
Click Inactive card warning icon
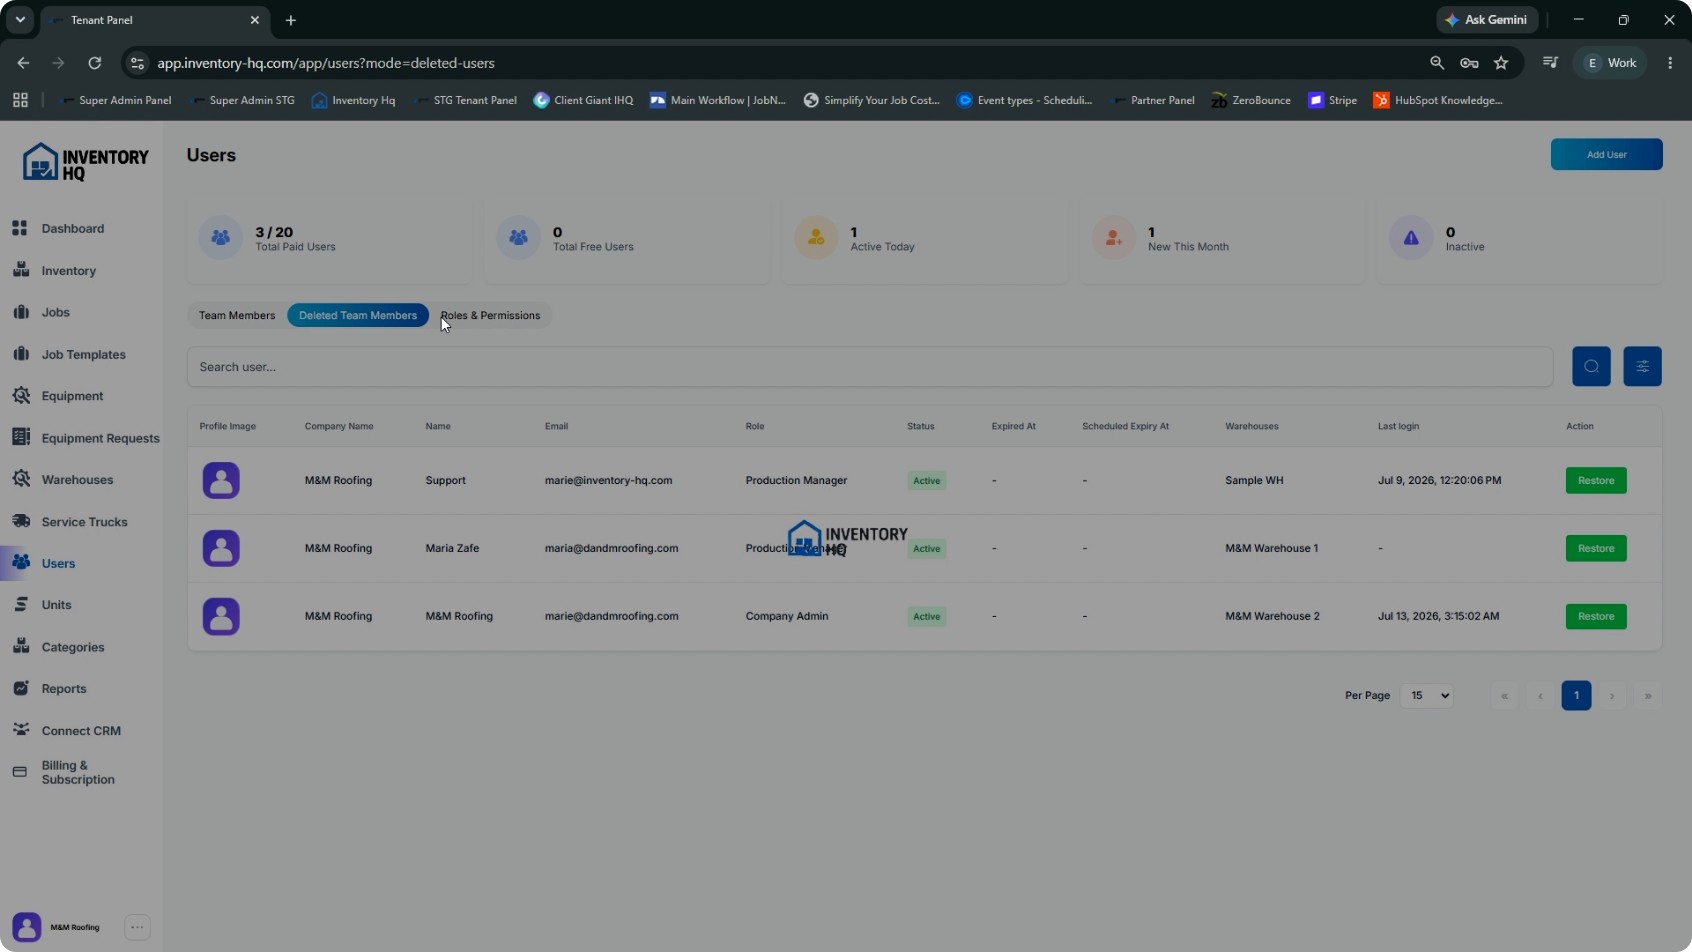1411,238
